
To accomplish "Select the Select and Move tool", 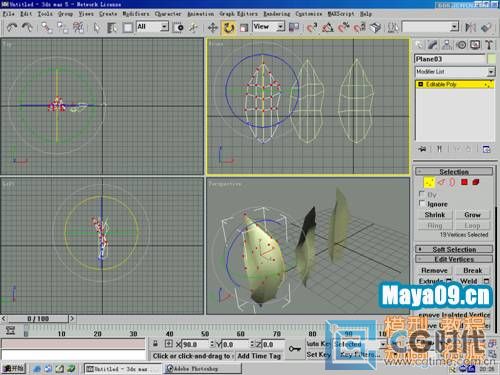I will pos(213,27).
